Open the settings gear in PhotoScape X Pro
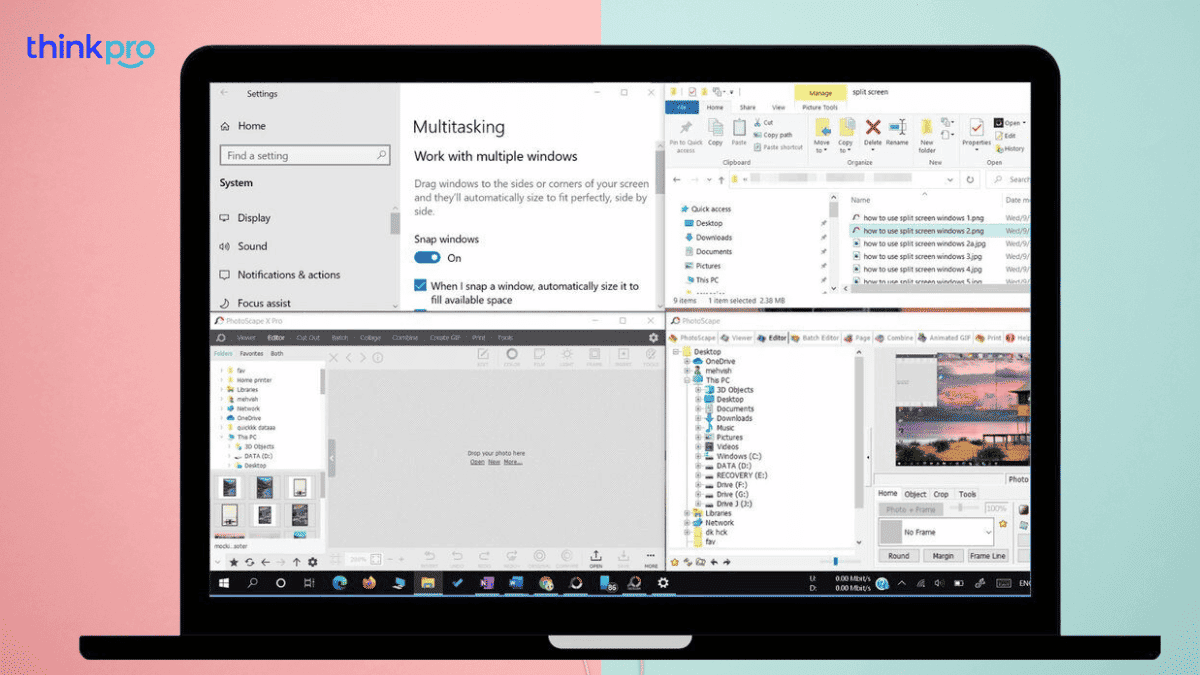This screenshot has height=675, width=1200. tap(653, 338)
